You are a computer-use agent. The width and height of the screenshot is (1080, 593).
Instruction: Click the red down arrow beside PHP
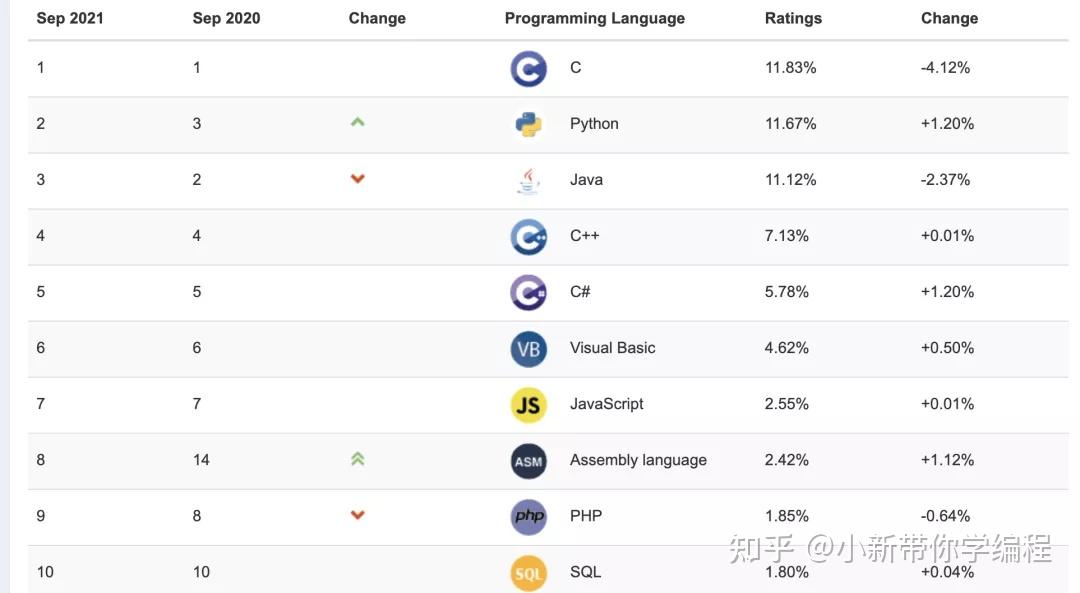click(357, 515)
